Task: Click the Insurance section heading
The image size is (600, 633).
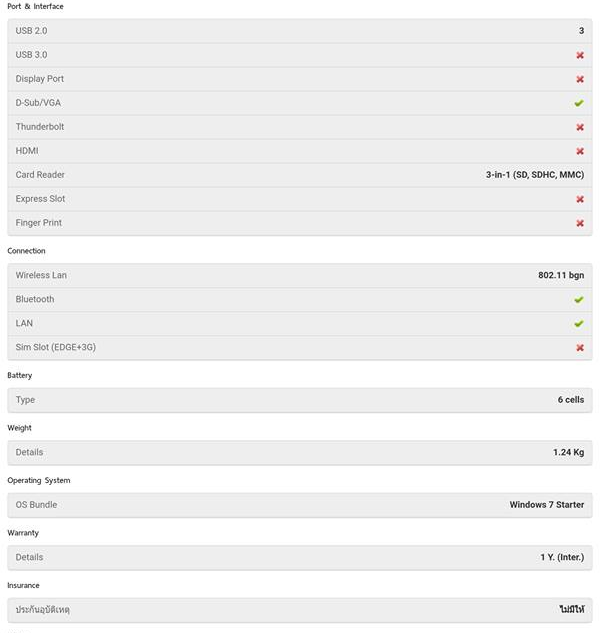Action: [24, 585]
